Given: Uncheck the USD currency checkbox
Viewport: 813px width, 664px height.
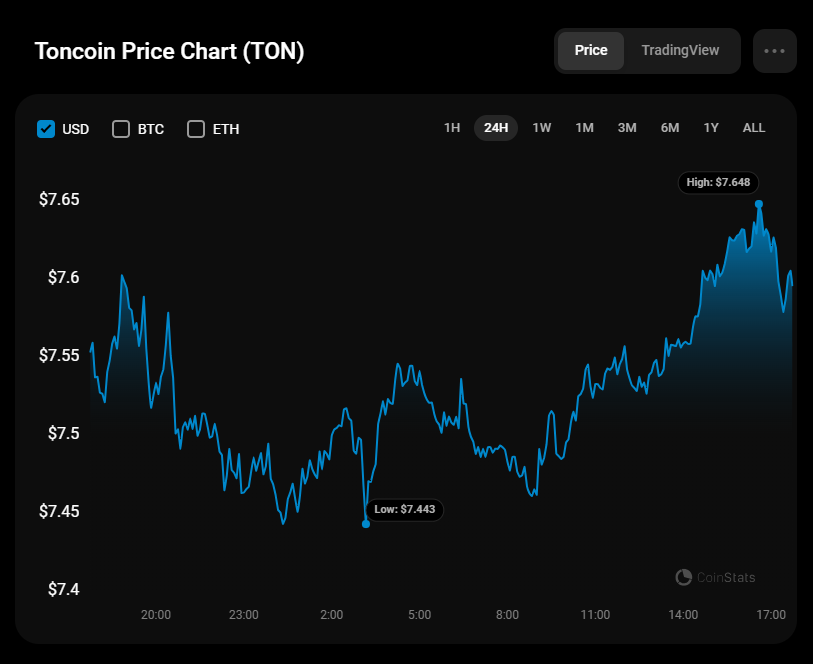Looking at the screenshot, I should coord(46,129).
